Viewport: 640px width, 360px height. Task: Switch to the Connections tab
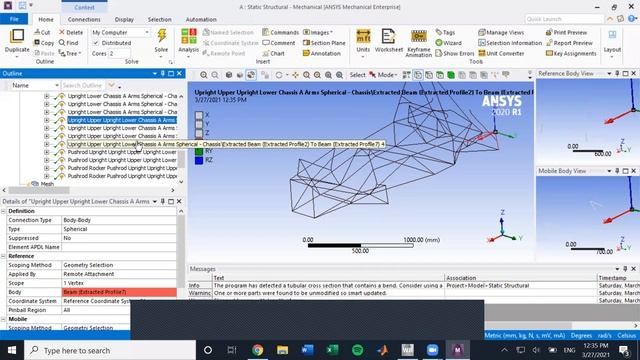pos(84,19)
